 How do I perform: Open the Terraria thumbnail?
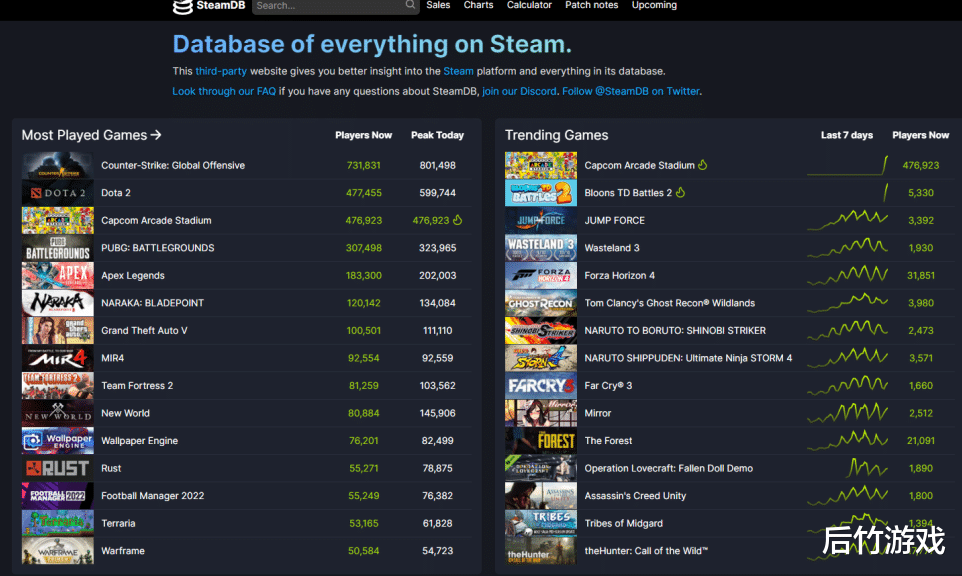(58, 523)
